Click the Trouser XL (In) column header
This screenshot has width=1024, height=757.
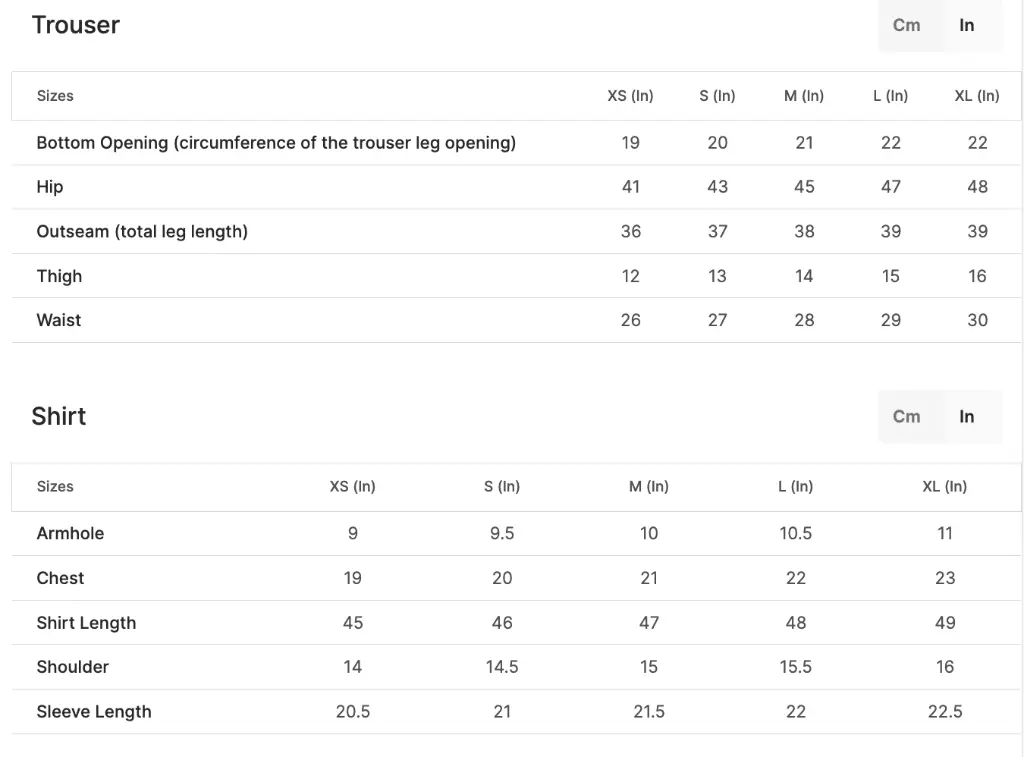[x=977, y=96]
